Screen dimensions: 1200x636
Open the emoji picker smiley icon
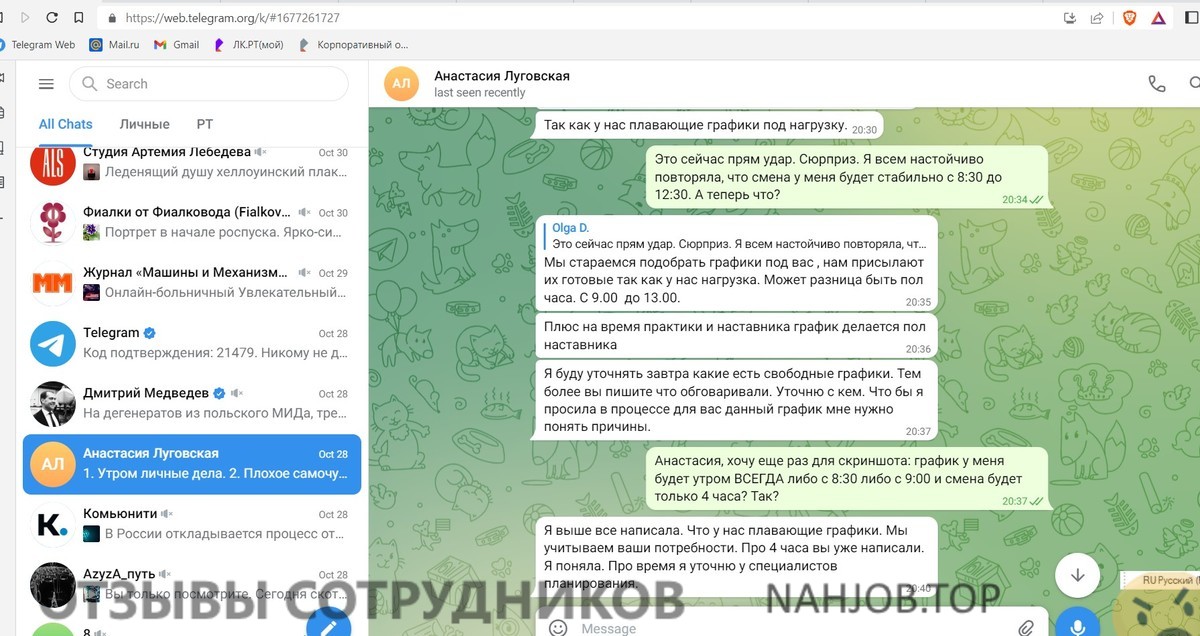559,628
